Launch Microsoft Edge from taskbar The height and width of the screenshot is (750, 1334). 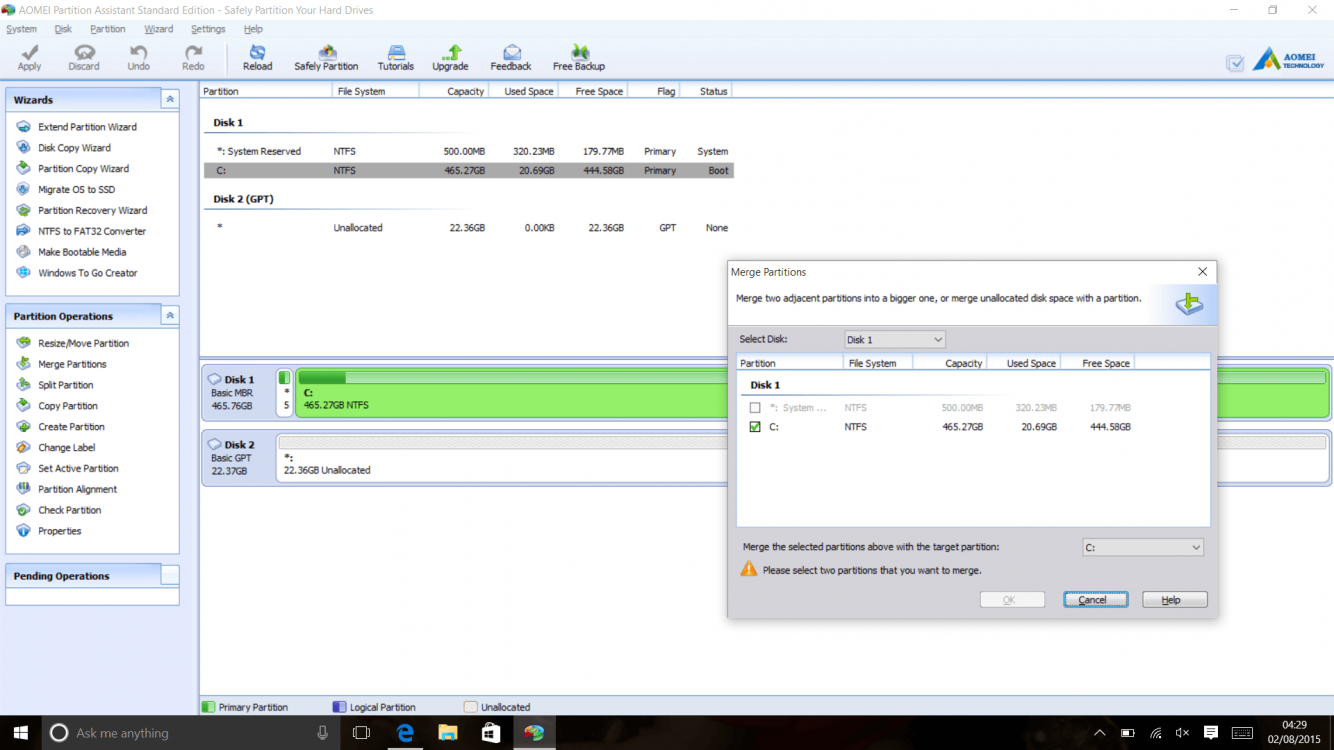pos(405,733)
